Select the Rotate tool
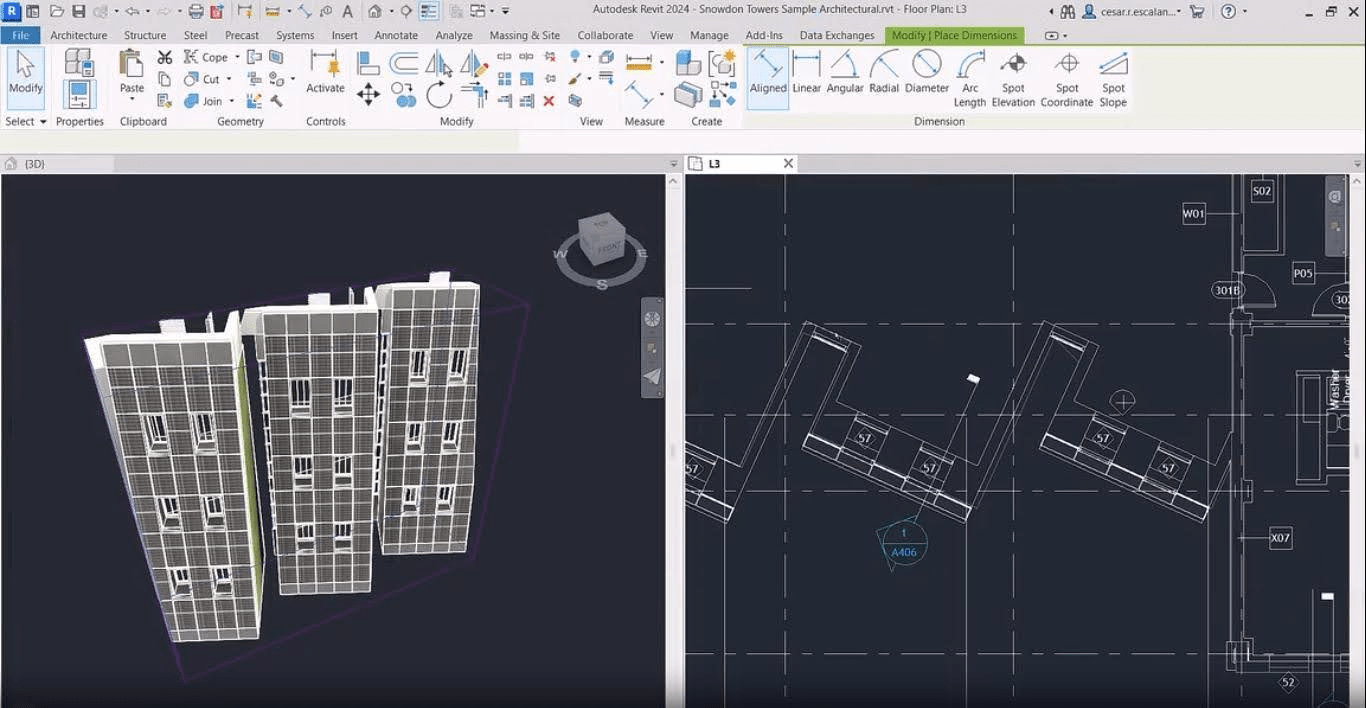The image size is (1366, 708). (x=439, y=95)
